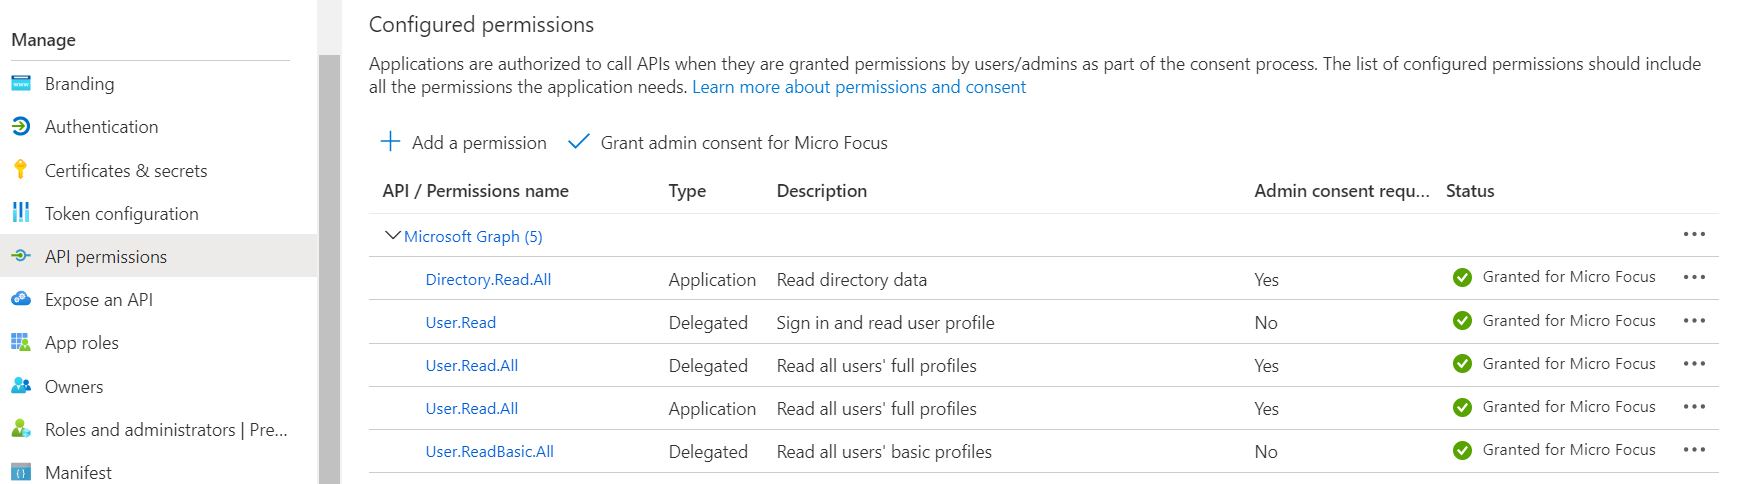Open Roles and administrators menu item
The image size is (1748, 484).
tap(165, 429)
